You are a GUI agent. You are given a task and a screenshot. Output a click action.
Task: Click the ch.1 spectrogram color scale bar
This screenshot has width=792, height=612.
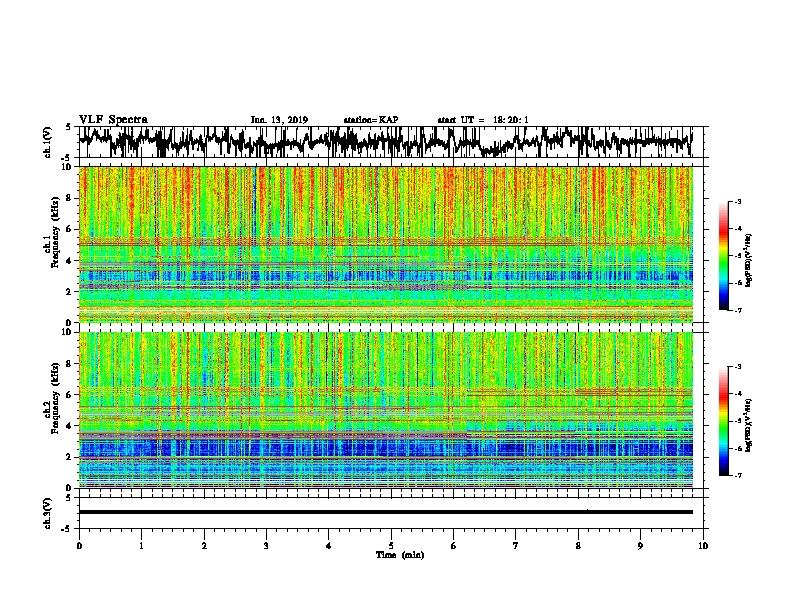pos(723,256)
